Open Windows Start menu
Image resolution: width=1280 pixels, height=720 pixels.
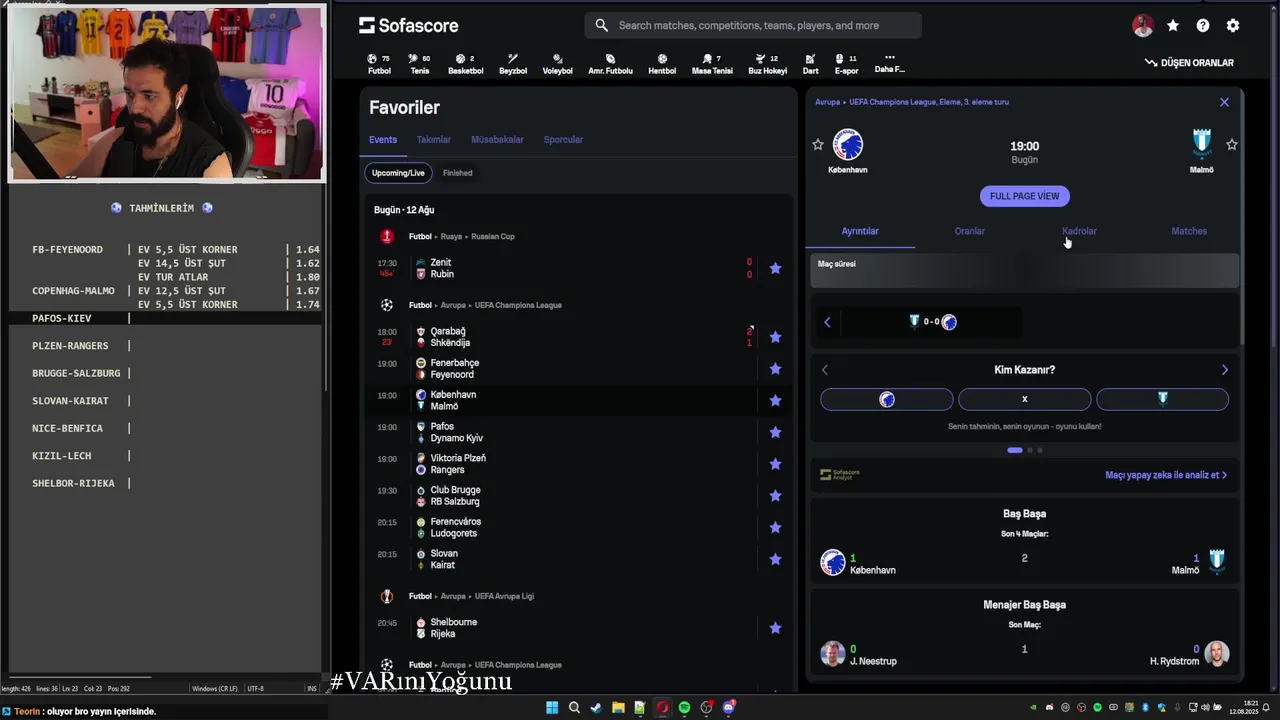coord(552,707)
